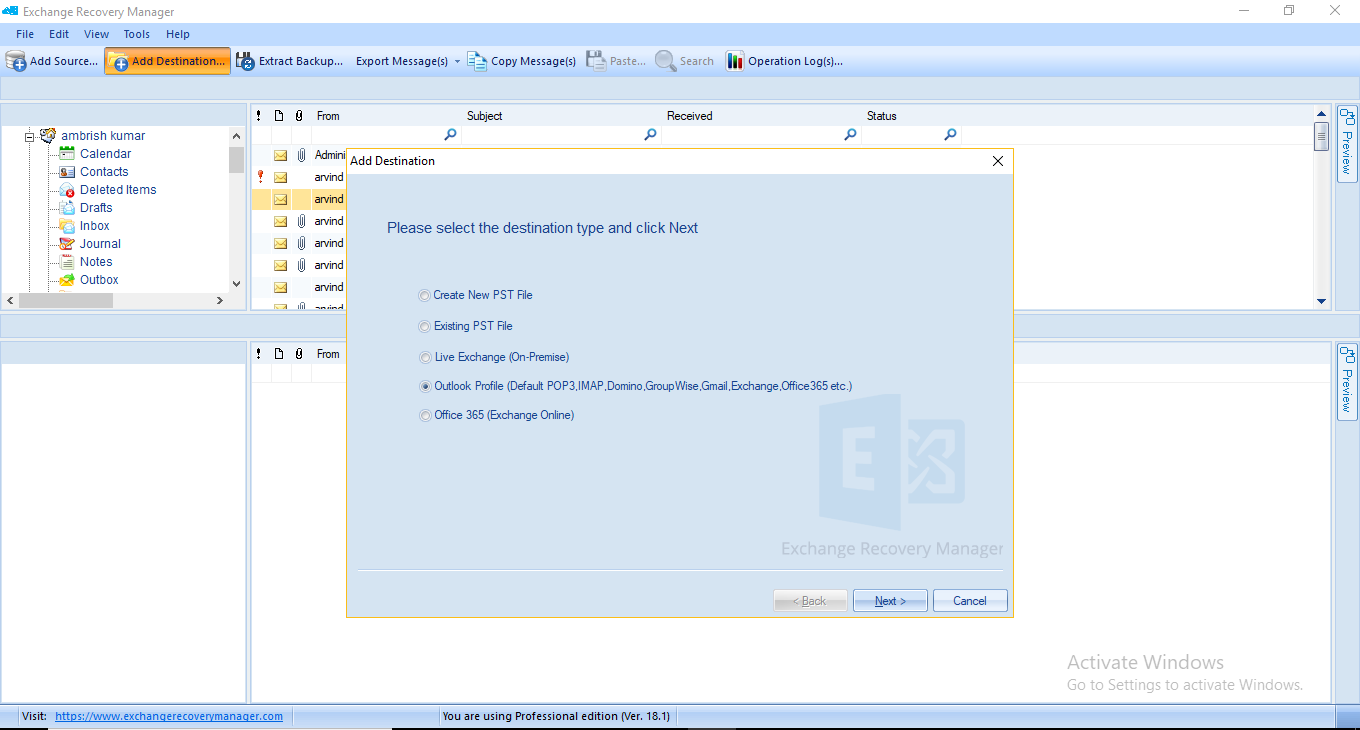Click the Subject filter input field

552,135
